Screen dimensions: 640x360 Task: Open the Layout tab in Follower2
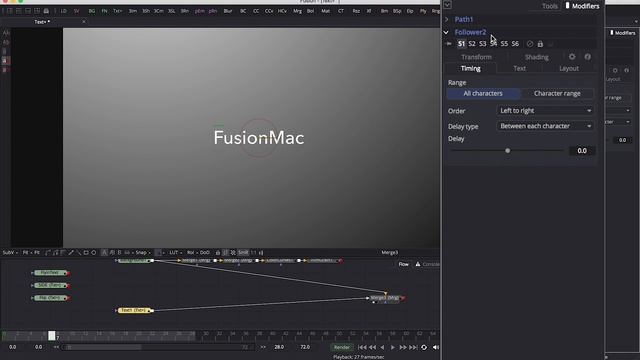(569, 69)
